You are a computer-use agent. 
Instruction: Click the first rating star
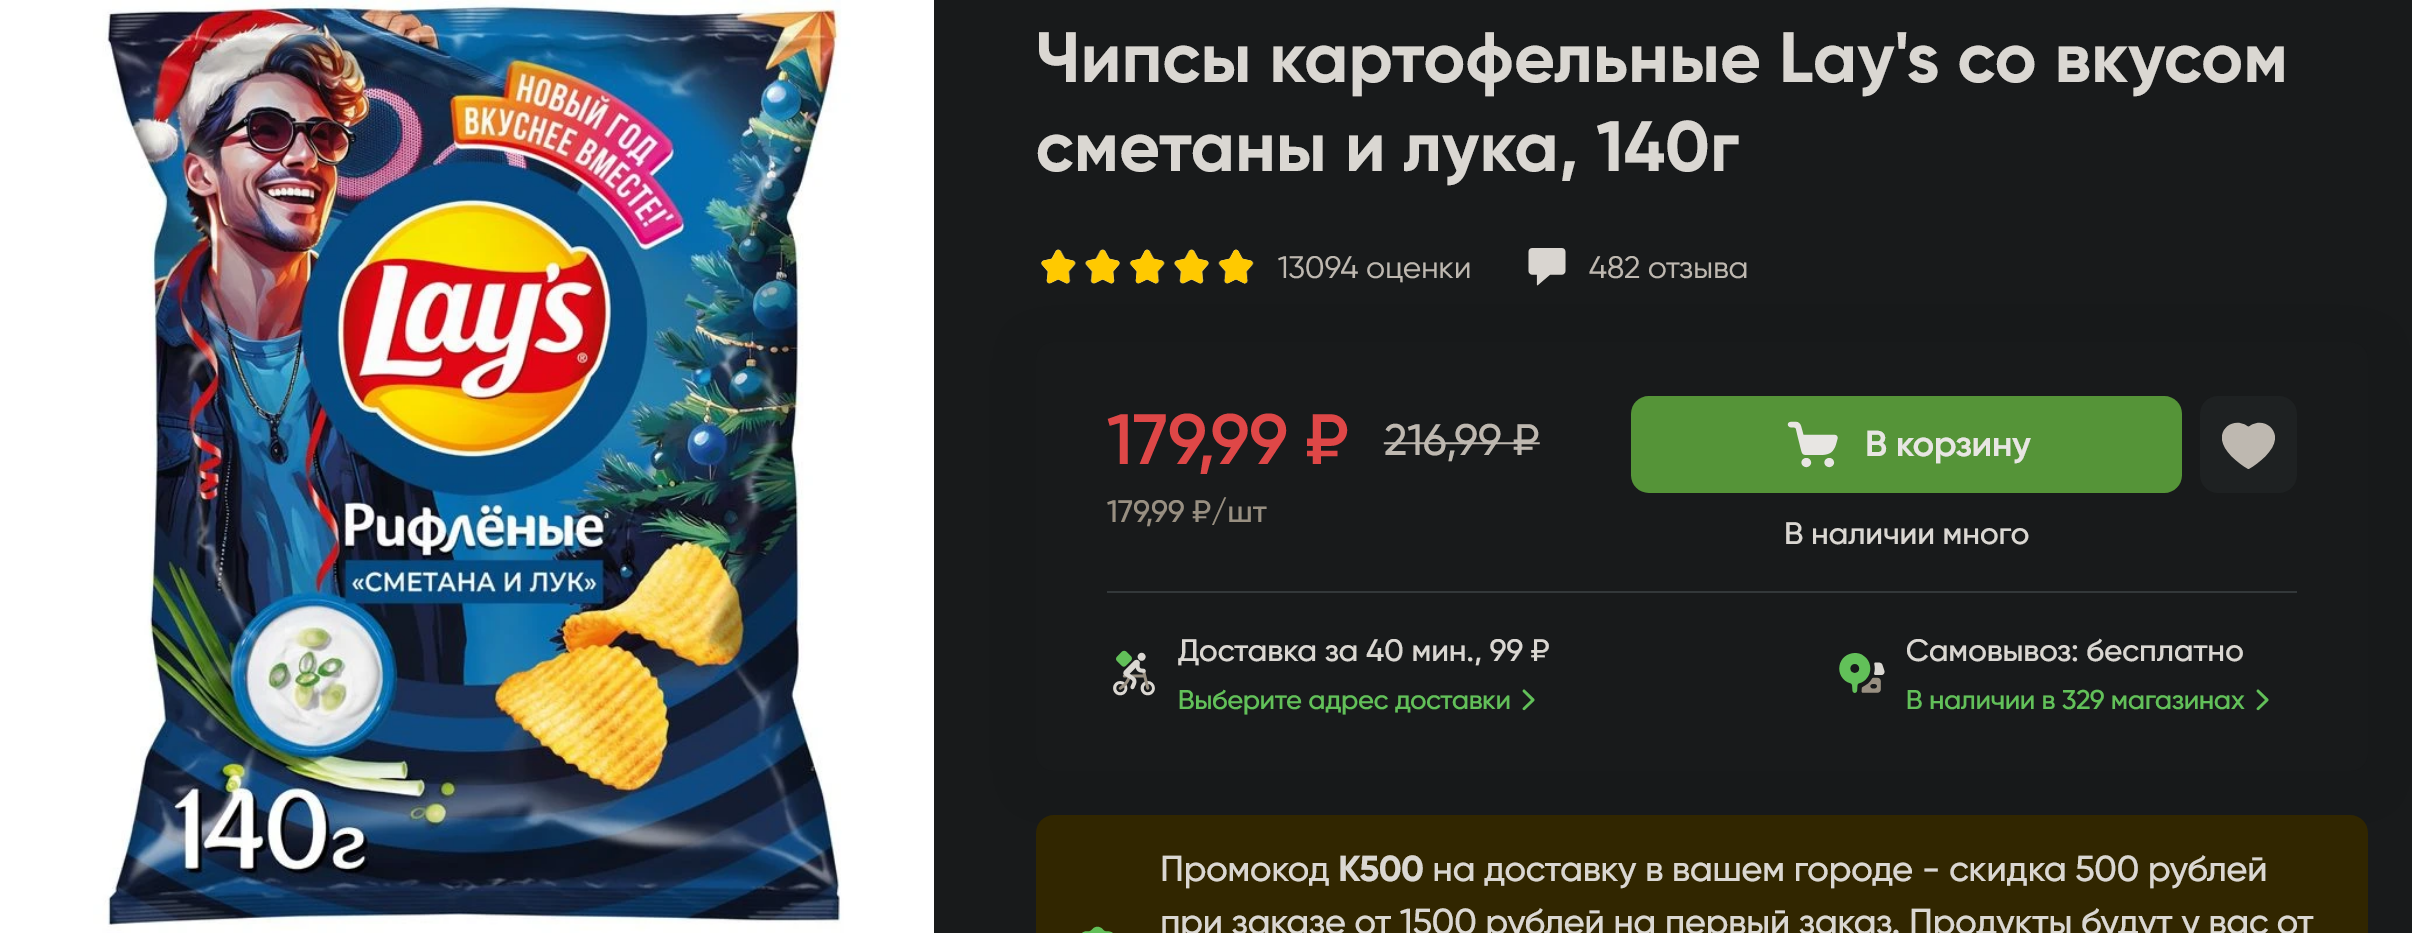(x=1058, y=267)
